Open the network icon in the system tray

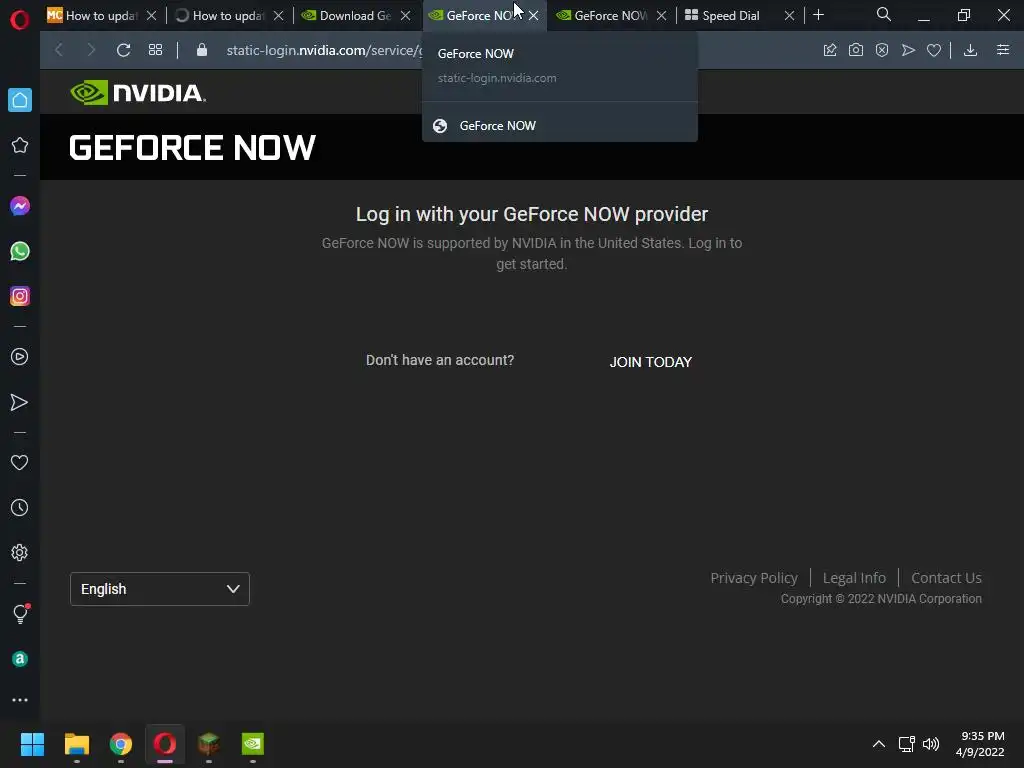click(x=906, y=744)
